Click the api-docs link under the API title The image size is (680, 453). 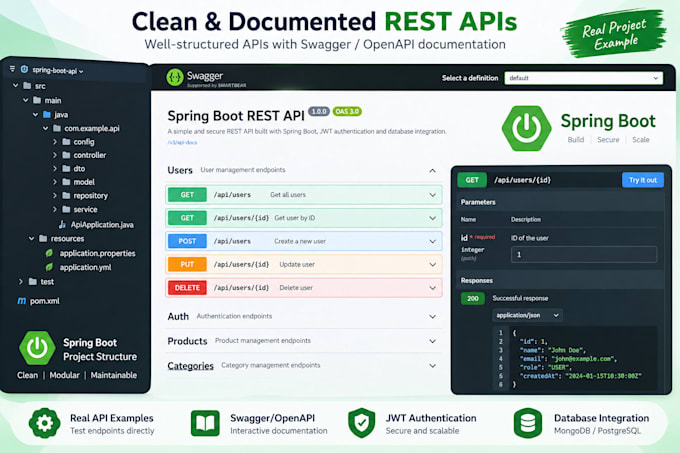click(x=182, y=142)
